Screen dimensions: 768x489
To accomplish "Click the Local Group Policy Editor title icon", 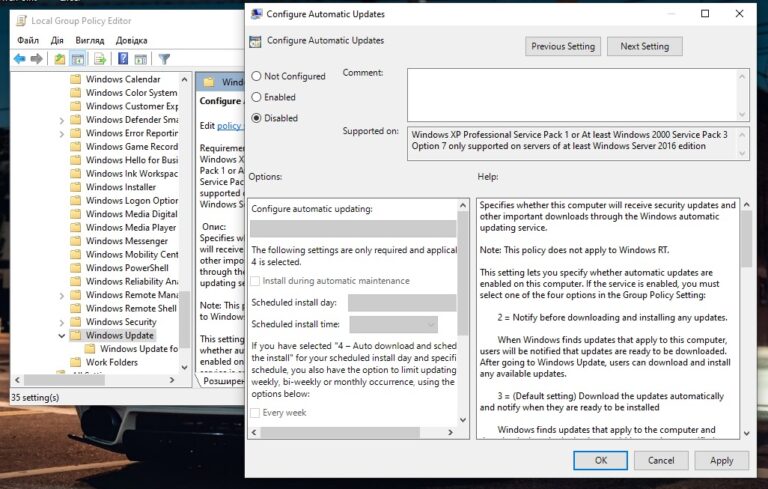I will coord(22,21).
